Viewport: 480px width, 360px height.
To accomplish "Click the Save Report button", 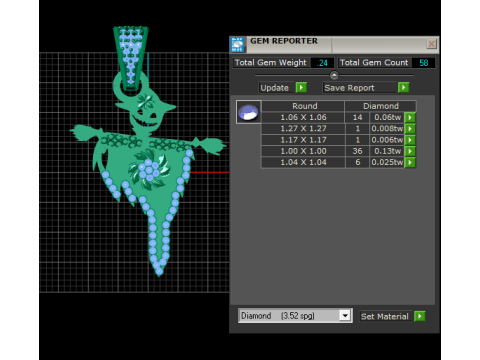I will [360, 88].
